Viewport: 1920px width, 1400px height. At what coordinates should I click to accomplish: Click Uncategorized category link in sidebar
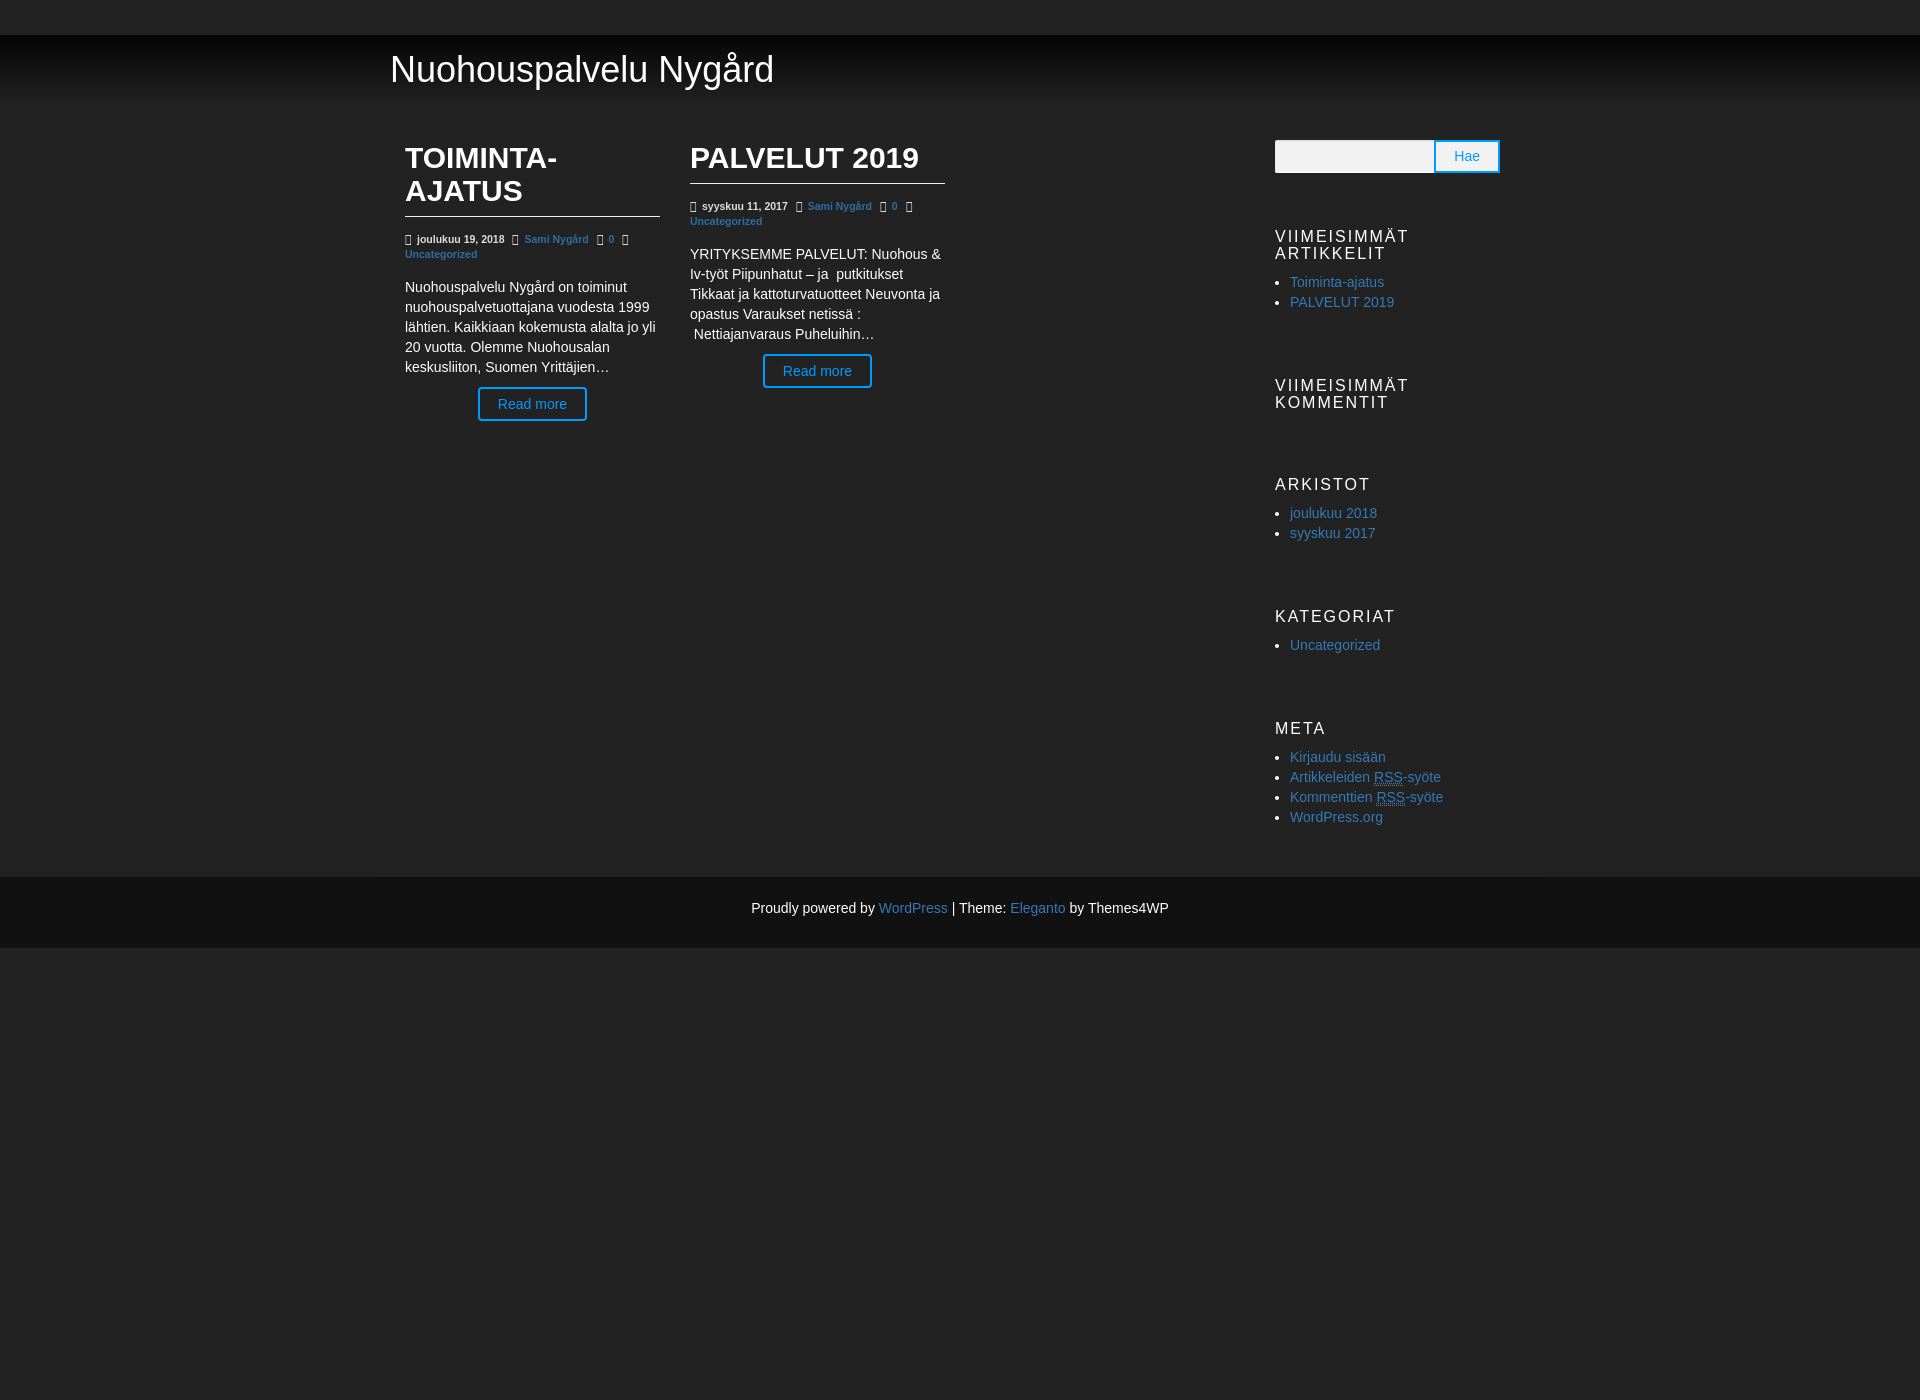click(x=1334, y=644)
